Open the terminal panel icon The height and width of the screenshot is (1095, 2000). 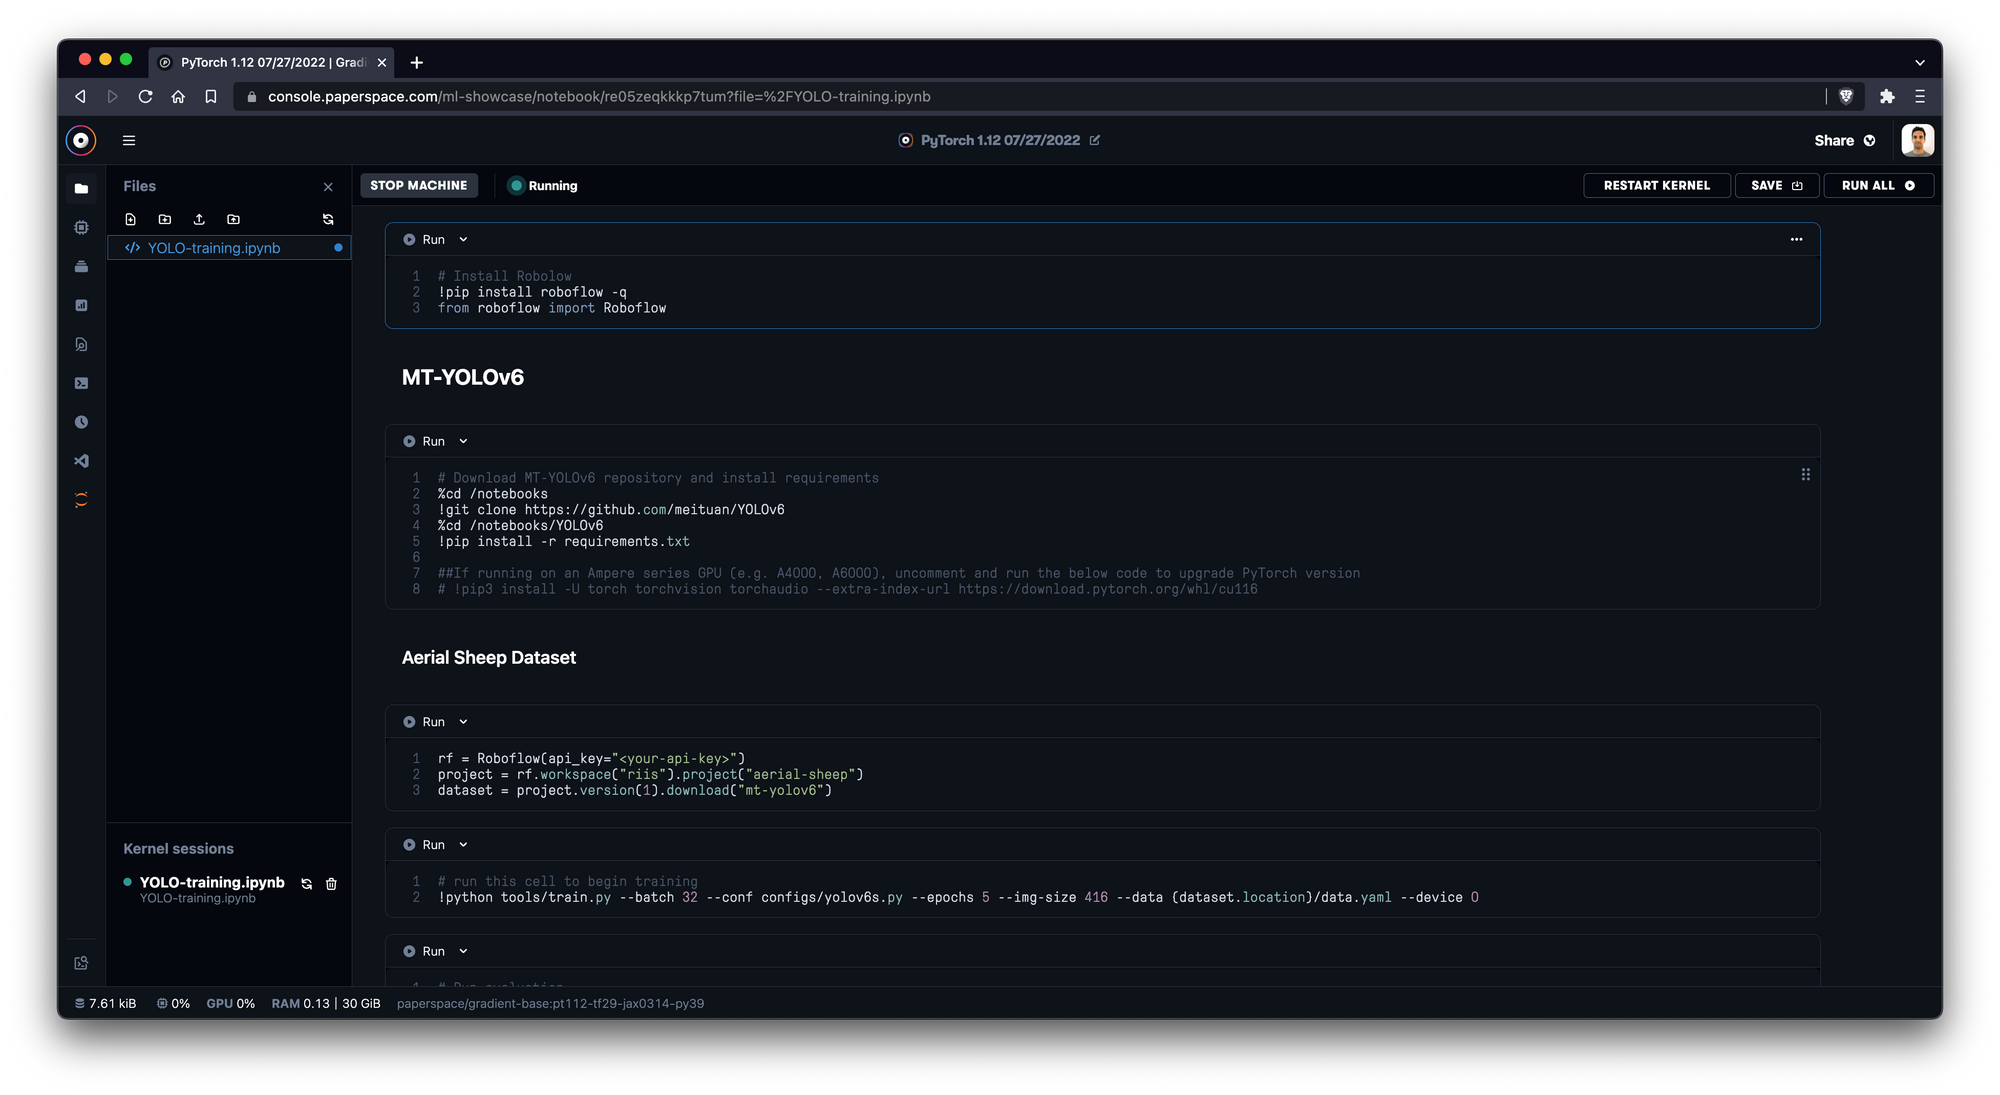[81, 383]
